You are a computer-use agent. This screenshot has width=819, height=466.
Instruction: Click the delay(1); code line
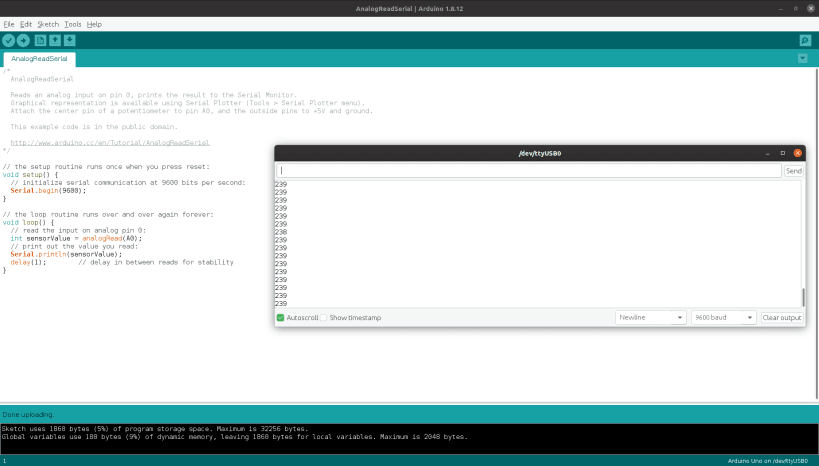tap(28, 262)
